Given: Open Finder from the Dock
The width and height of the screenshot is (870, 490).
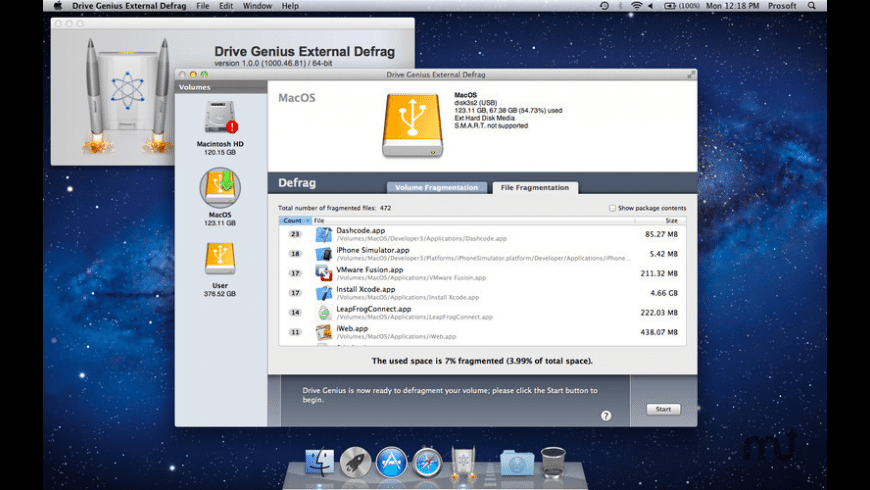Looking at the screenshot, I should [x=320, y=462].
